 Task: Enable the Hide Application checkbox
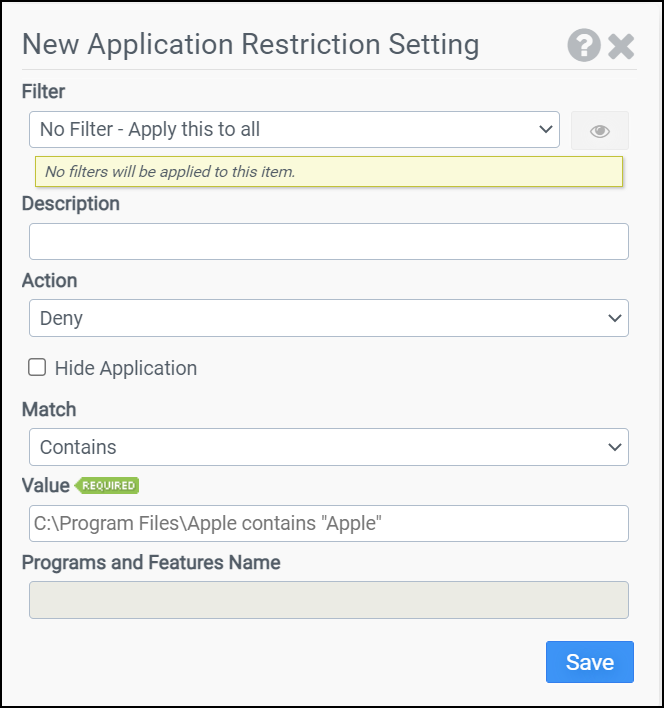(x=37, y=368)
